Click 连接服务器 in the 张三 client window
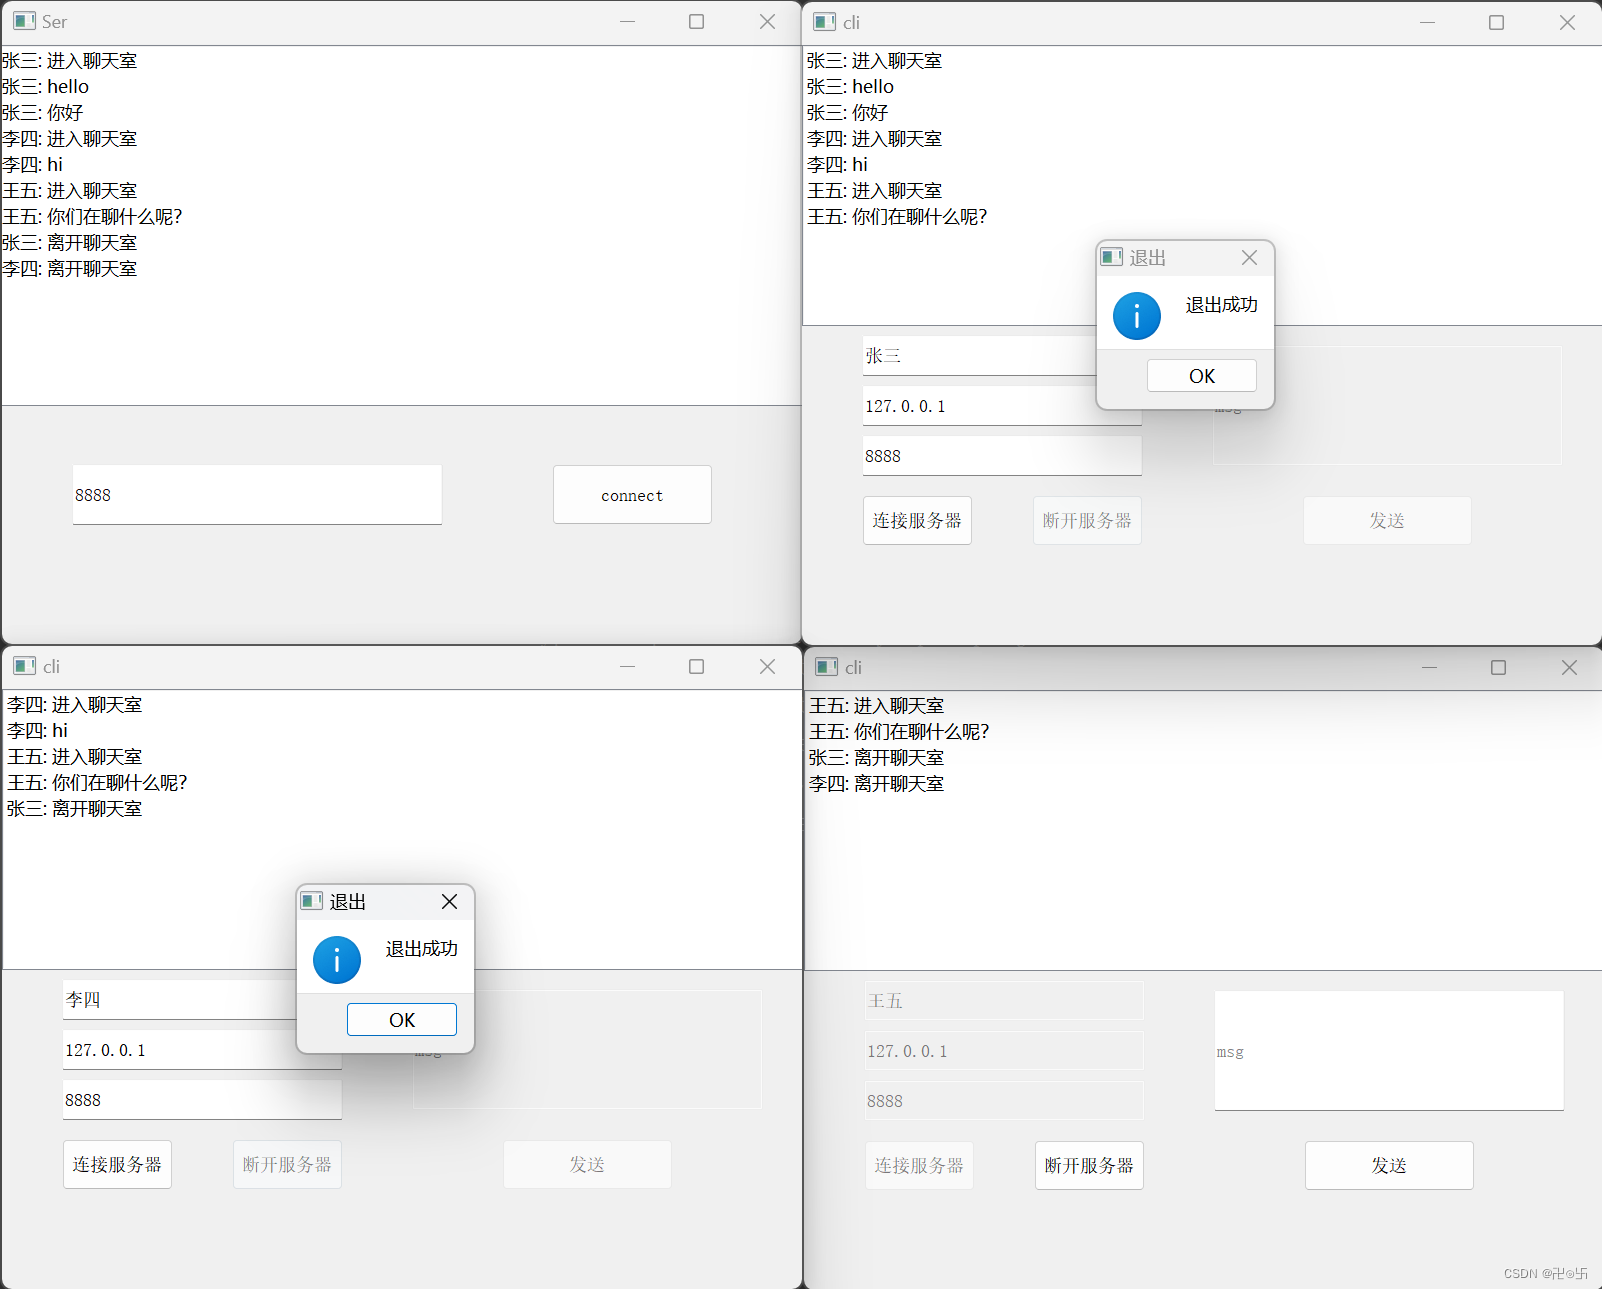Viewport: 1602px width, 1289px height. [x=917, y=520]
